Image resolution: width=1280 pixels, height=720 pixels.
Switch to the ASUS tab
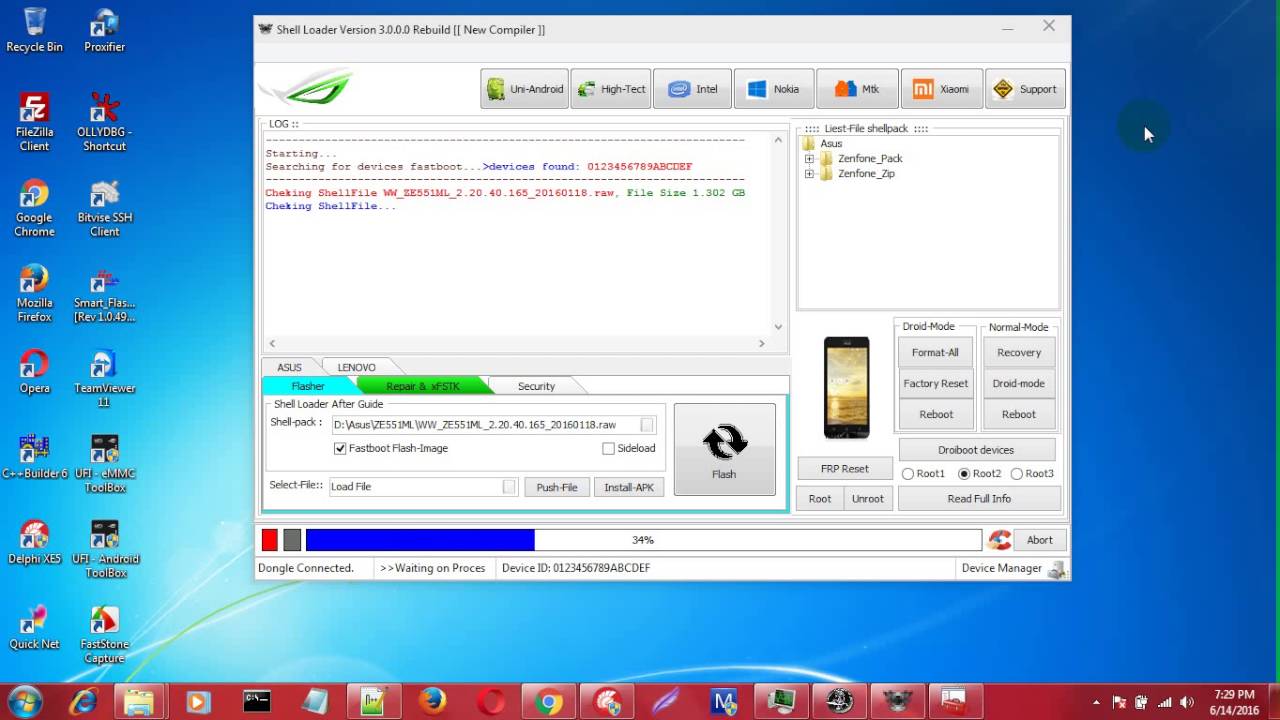pyautogui.click(x=289, y=367)
